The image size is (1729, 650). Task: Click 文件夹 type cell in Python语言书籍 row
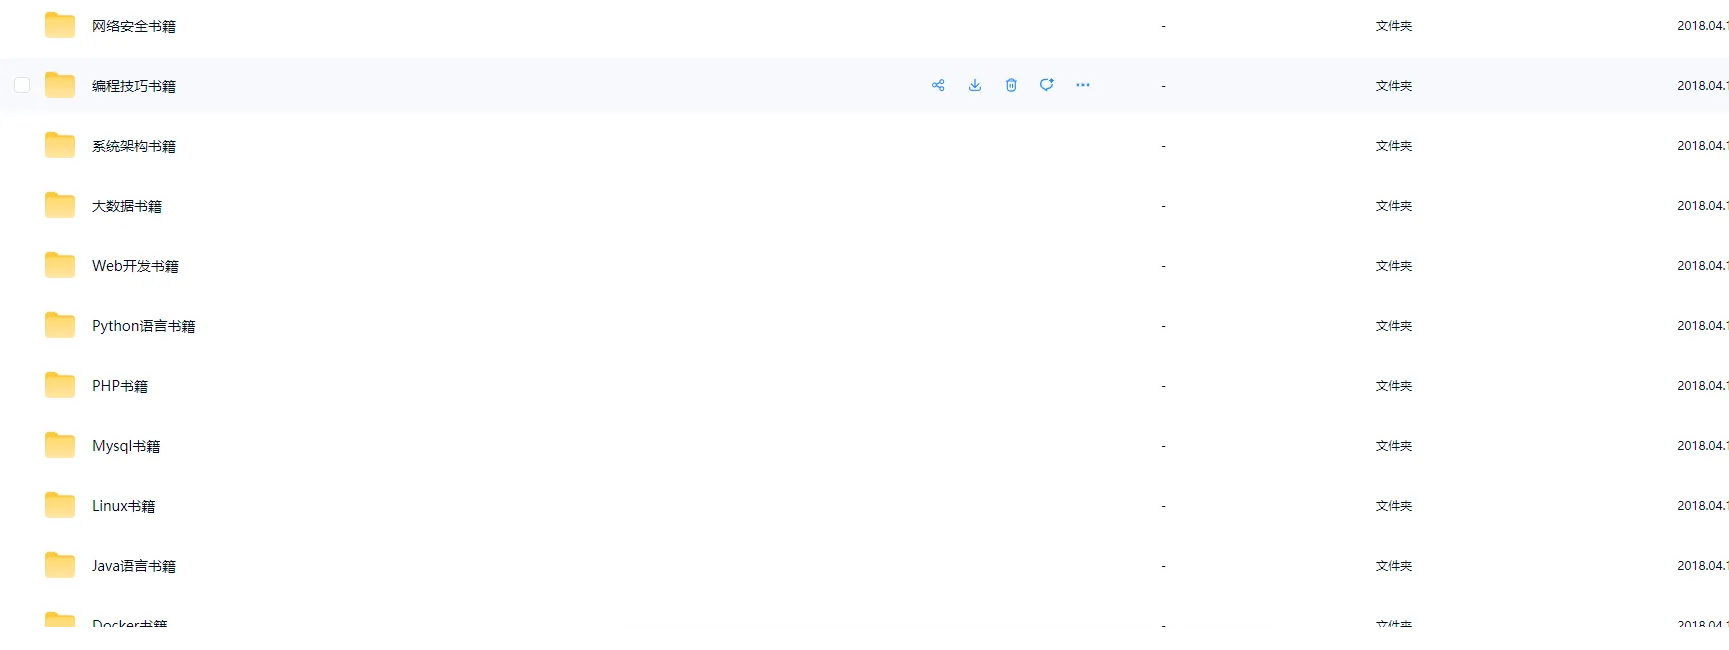pyautogui.click(x=1394, y=326)
